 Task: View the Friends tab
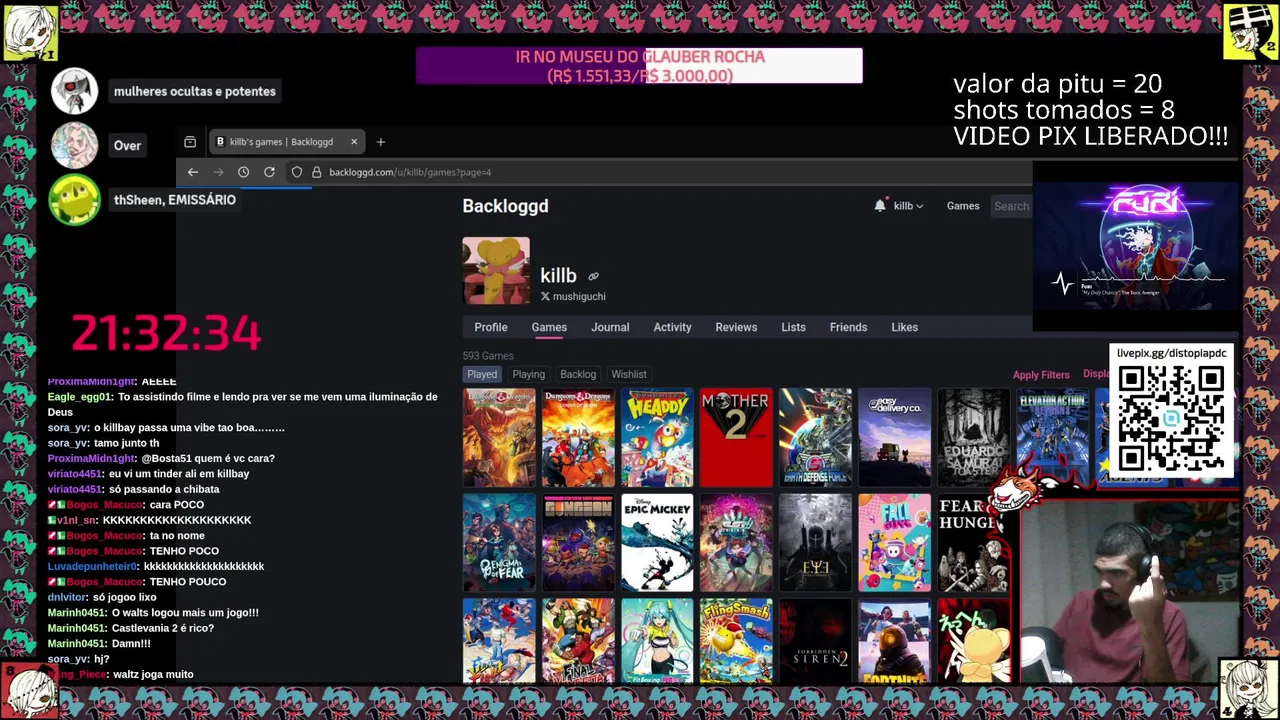[848, 327]
